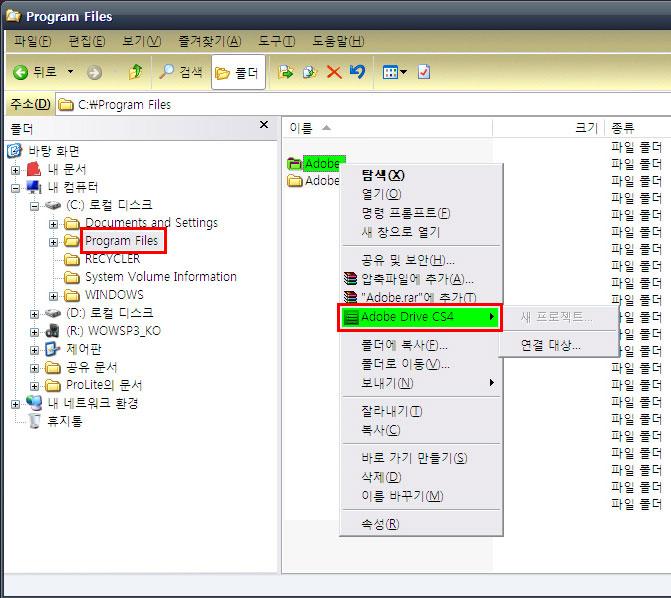Click the greyed Forward arrow icon

tap(94, 72)
